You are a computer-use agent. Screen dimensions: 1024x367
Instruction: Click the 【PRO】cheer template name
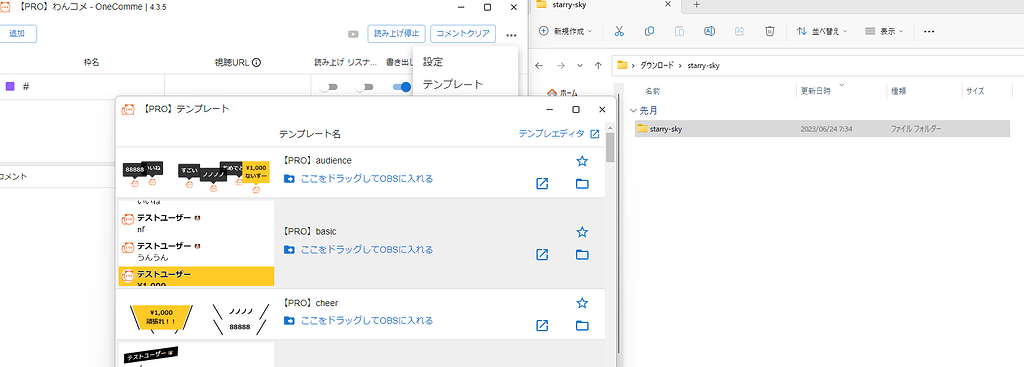coord(310,303)
